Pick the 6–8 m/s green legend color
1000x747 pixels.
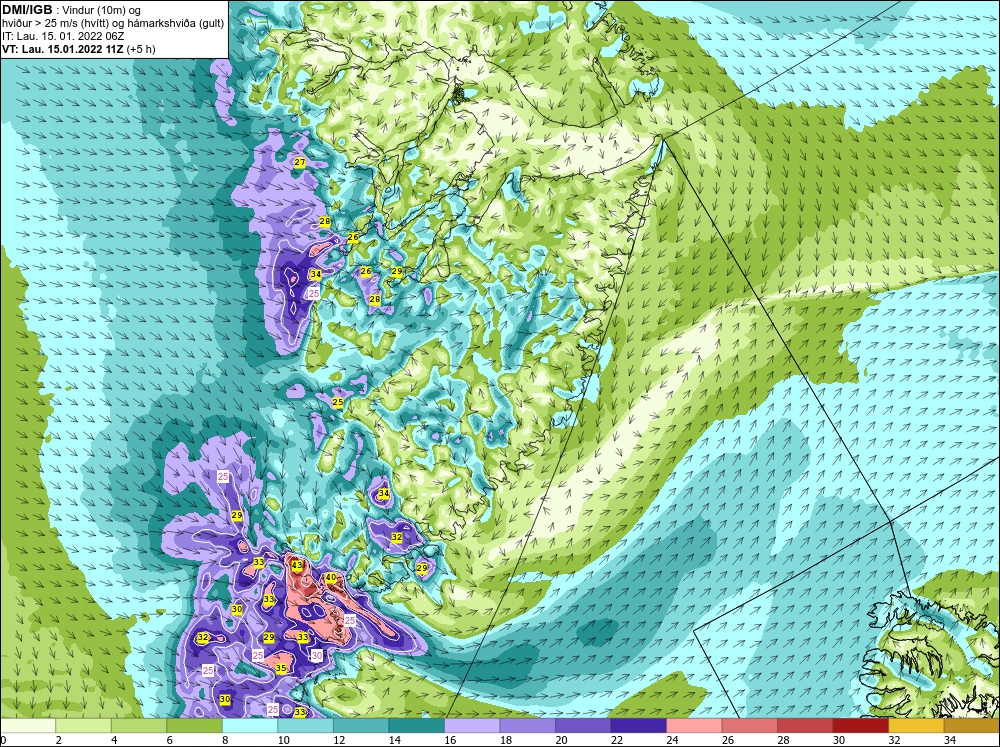pyautogui.click(x=195, y=726)
